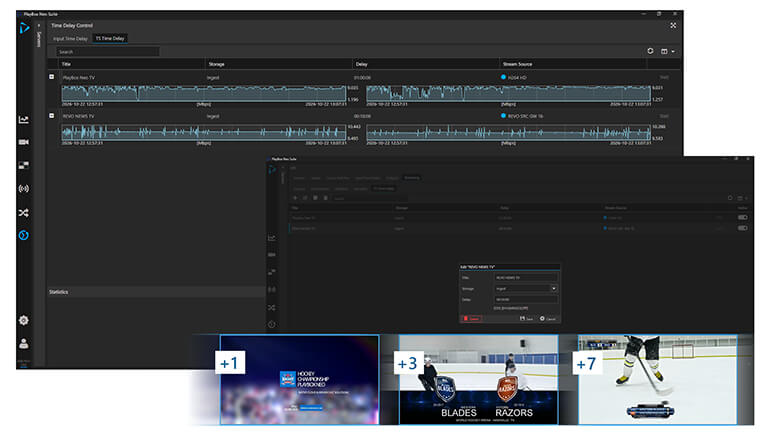Open the camera inputs icon in the sidebar

[x=24, y=142]
